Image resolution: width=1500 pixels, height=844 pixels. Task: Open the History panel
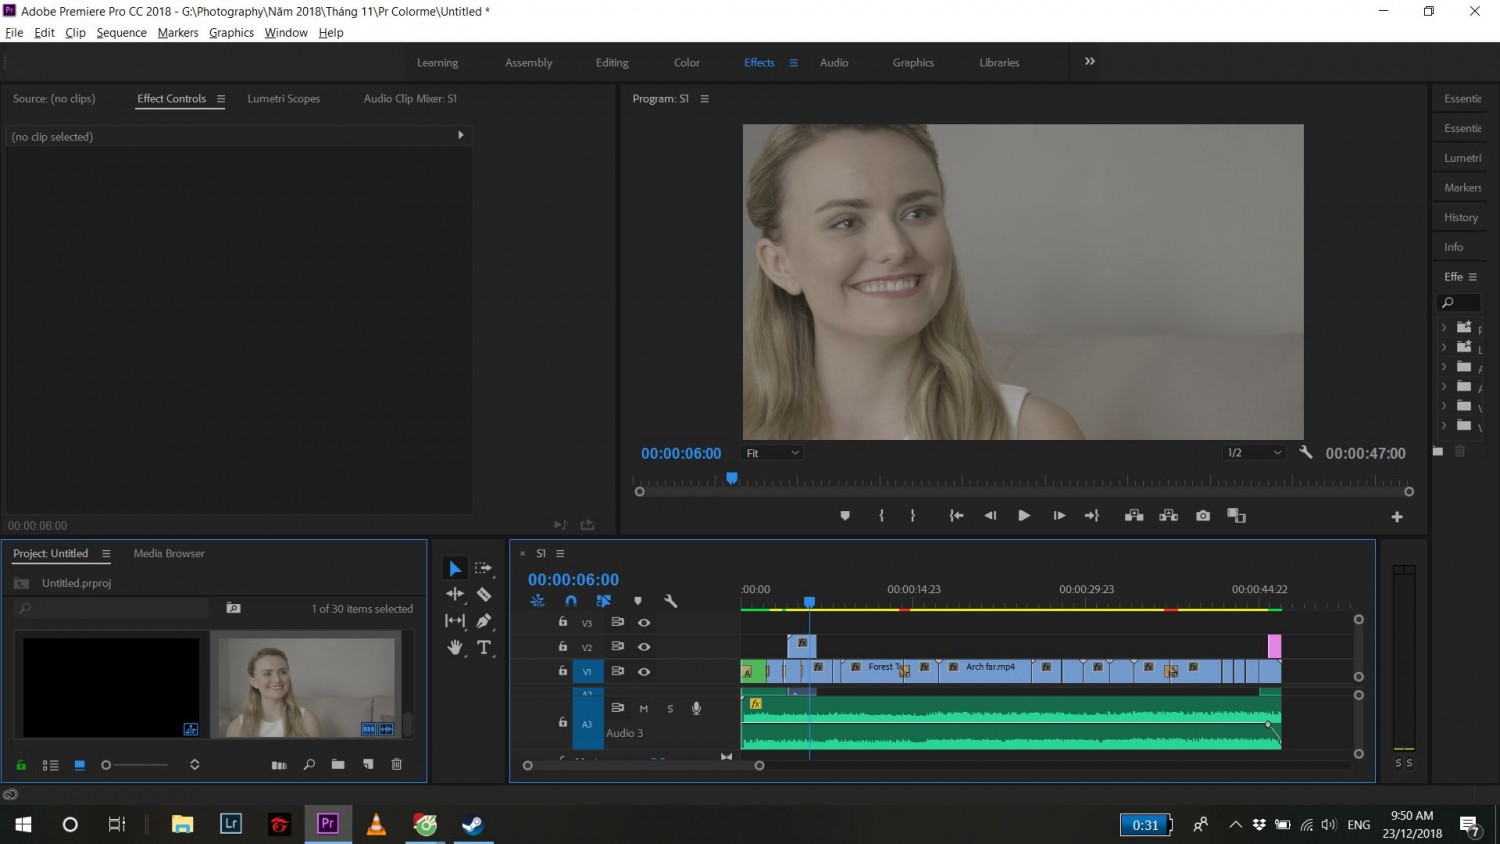1461,218
